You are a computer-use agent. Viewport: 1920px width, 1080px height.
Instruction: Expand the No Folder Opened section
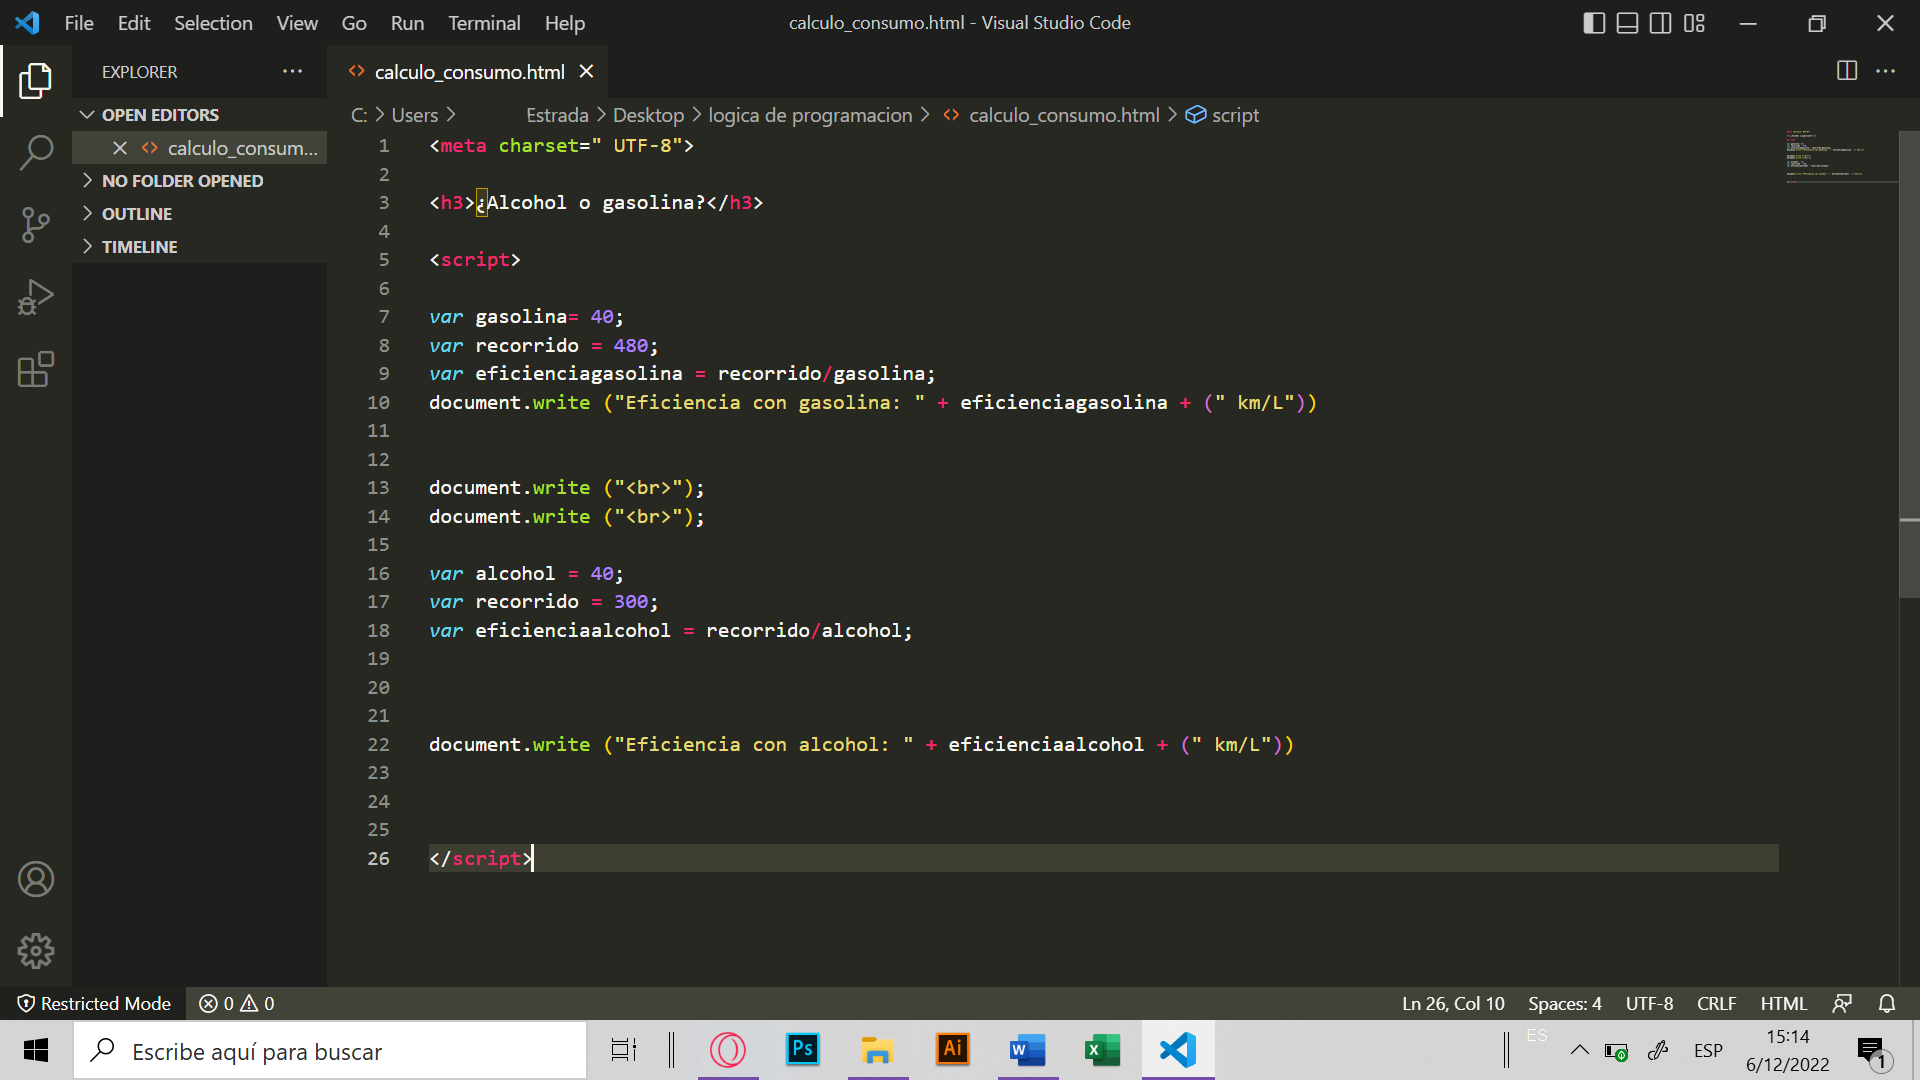point(200,181)
